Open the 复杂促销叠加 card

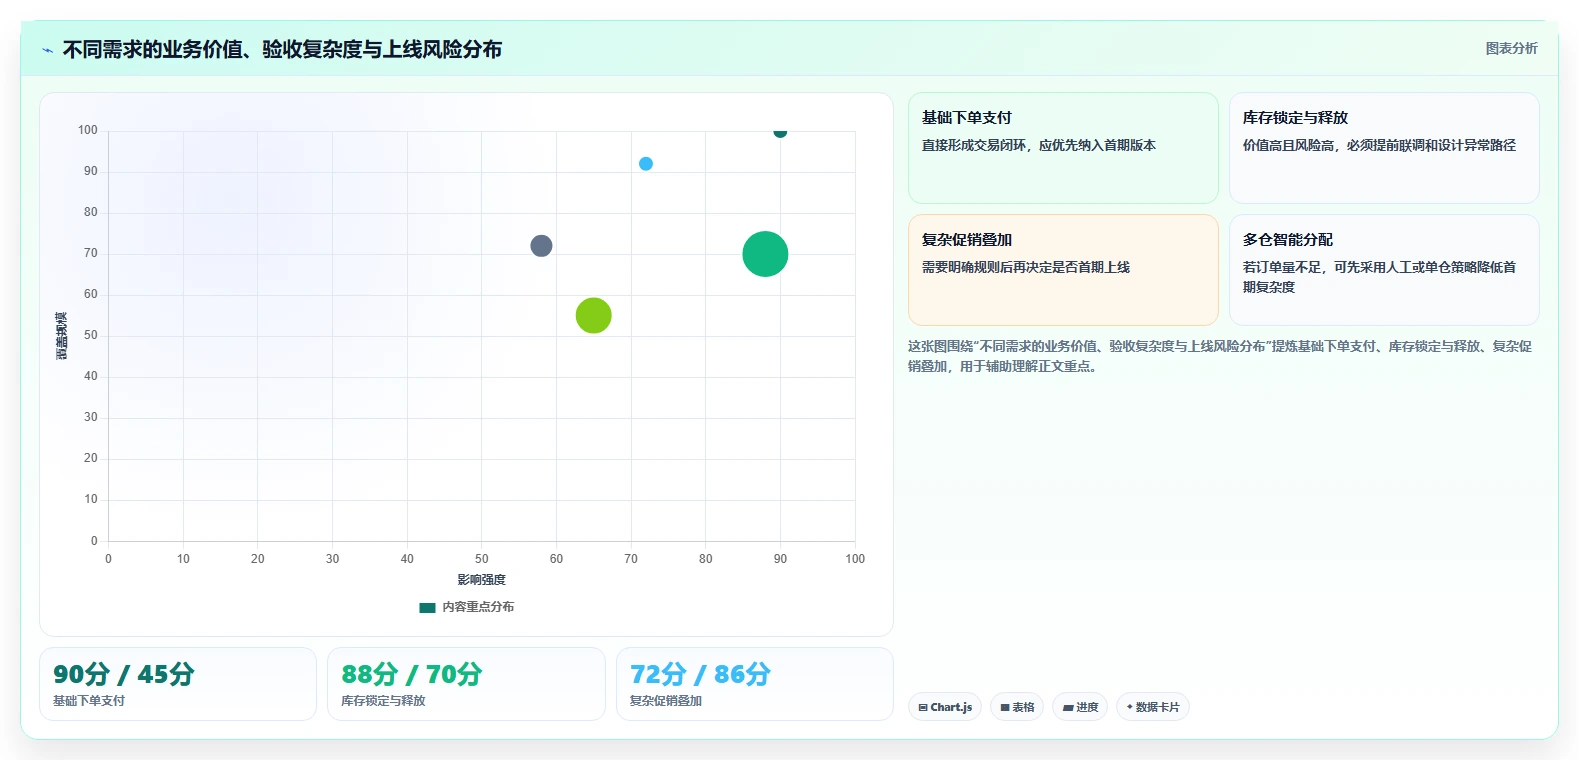click(1063, 270)
